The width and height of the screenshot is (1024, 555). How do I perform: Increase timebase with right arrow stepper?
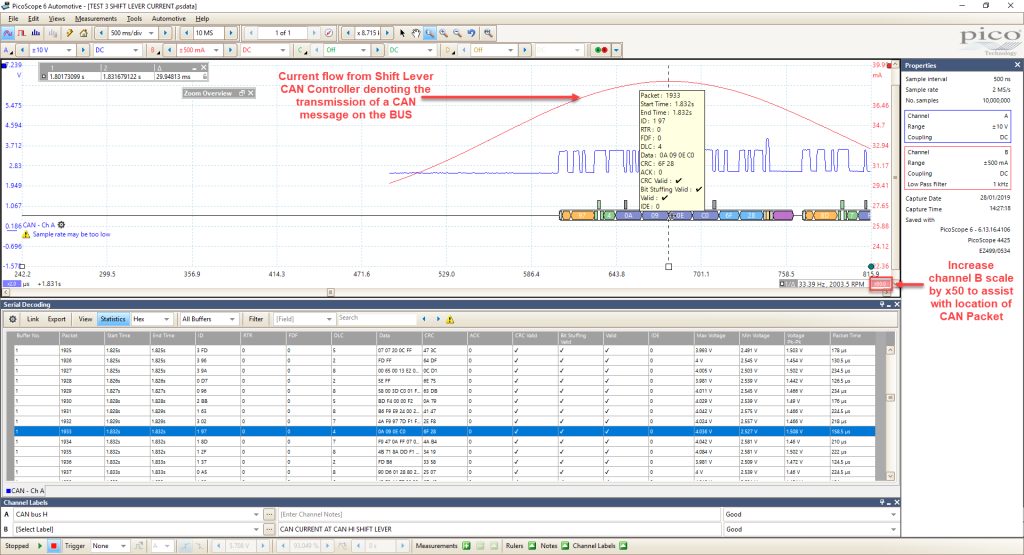pos(165,33)
